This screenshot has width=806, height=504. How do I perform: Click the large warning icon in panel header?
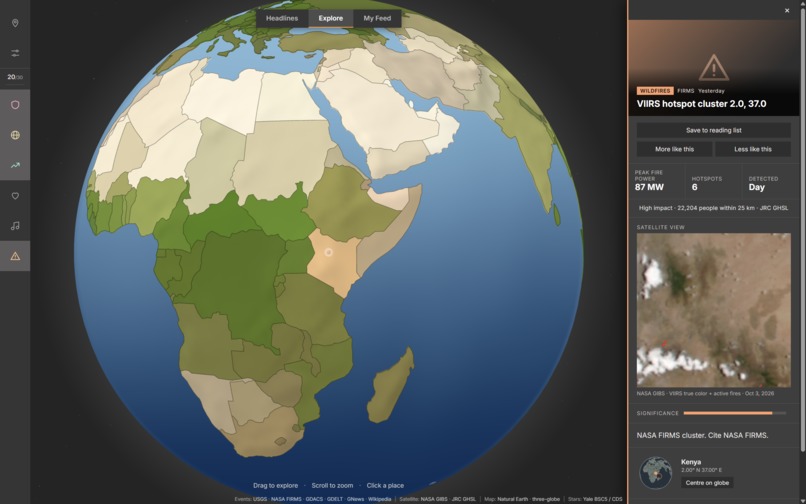click(713, 67)
